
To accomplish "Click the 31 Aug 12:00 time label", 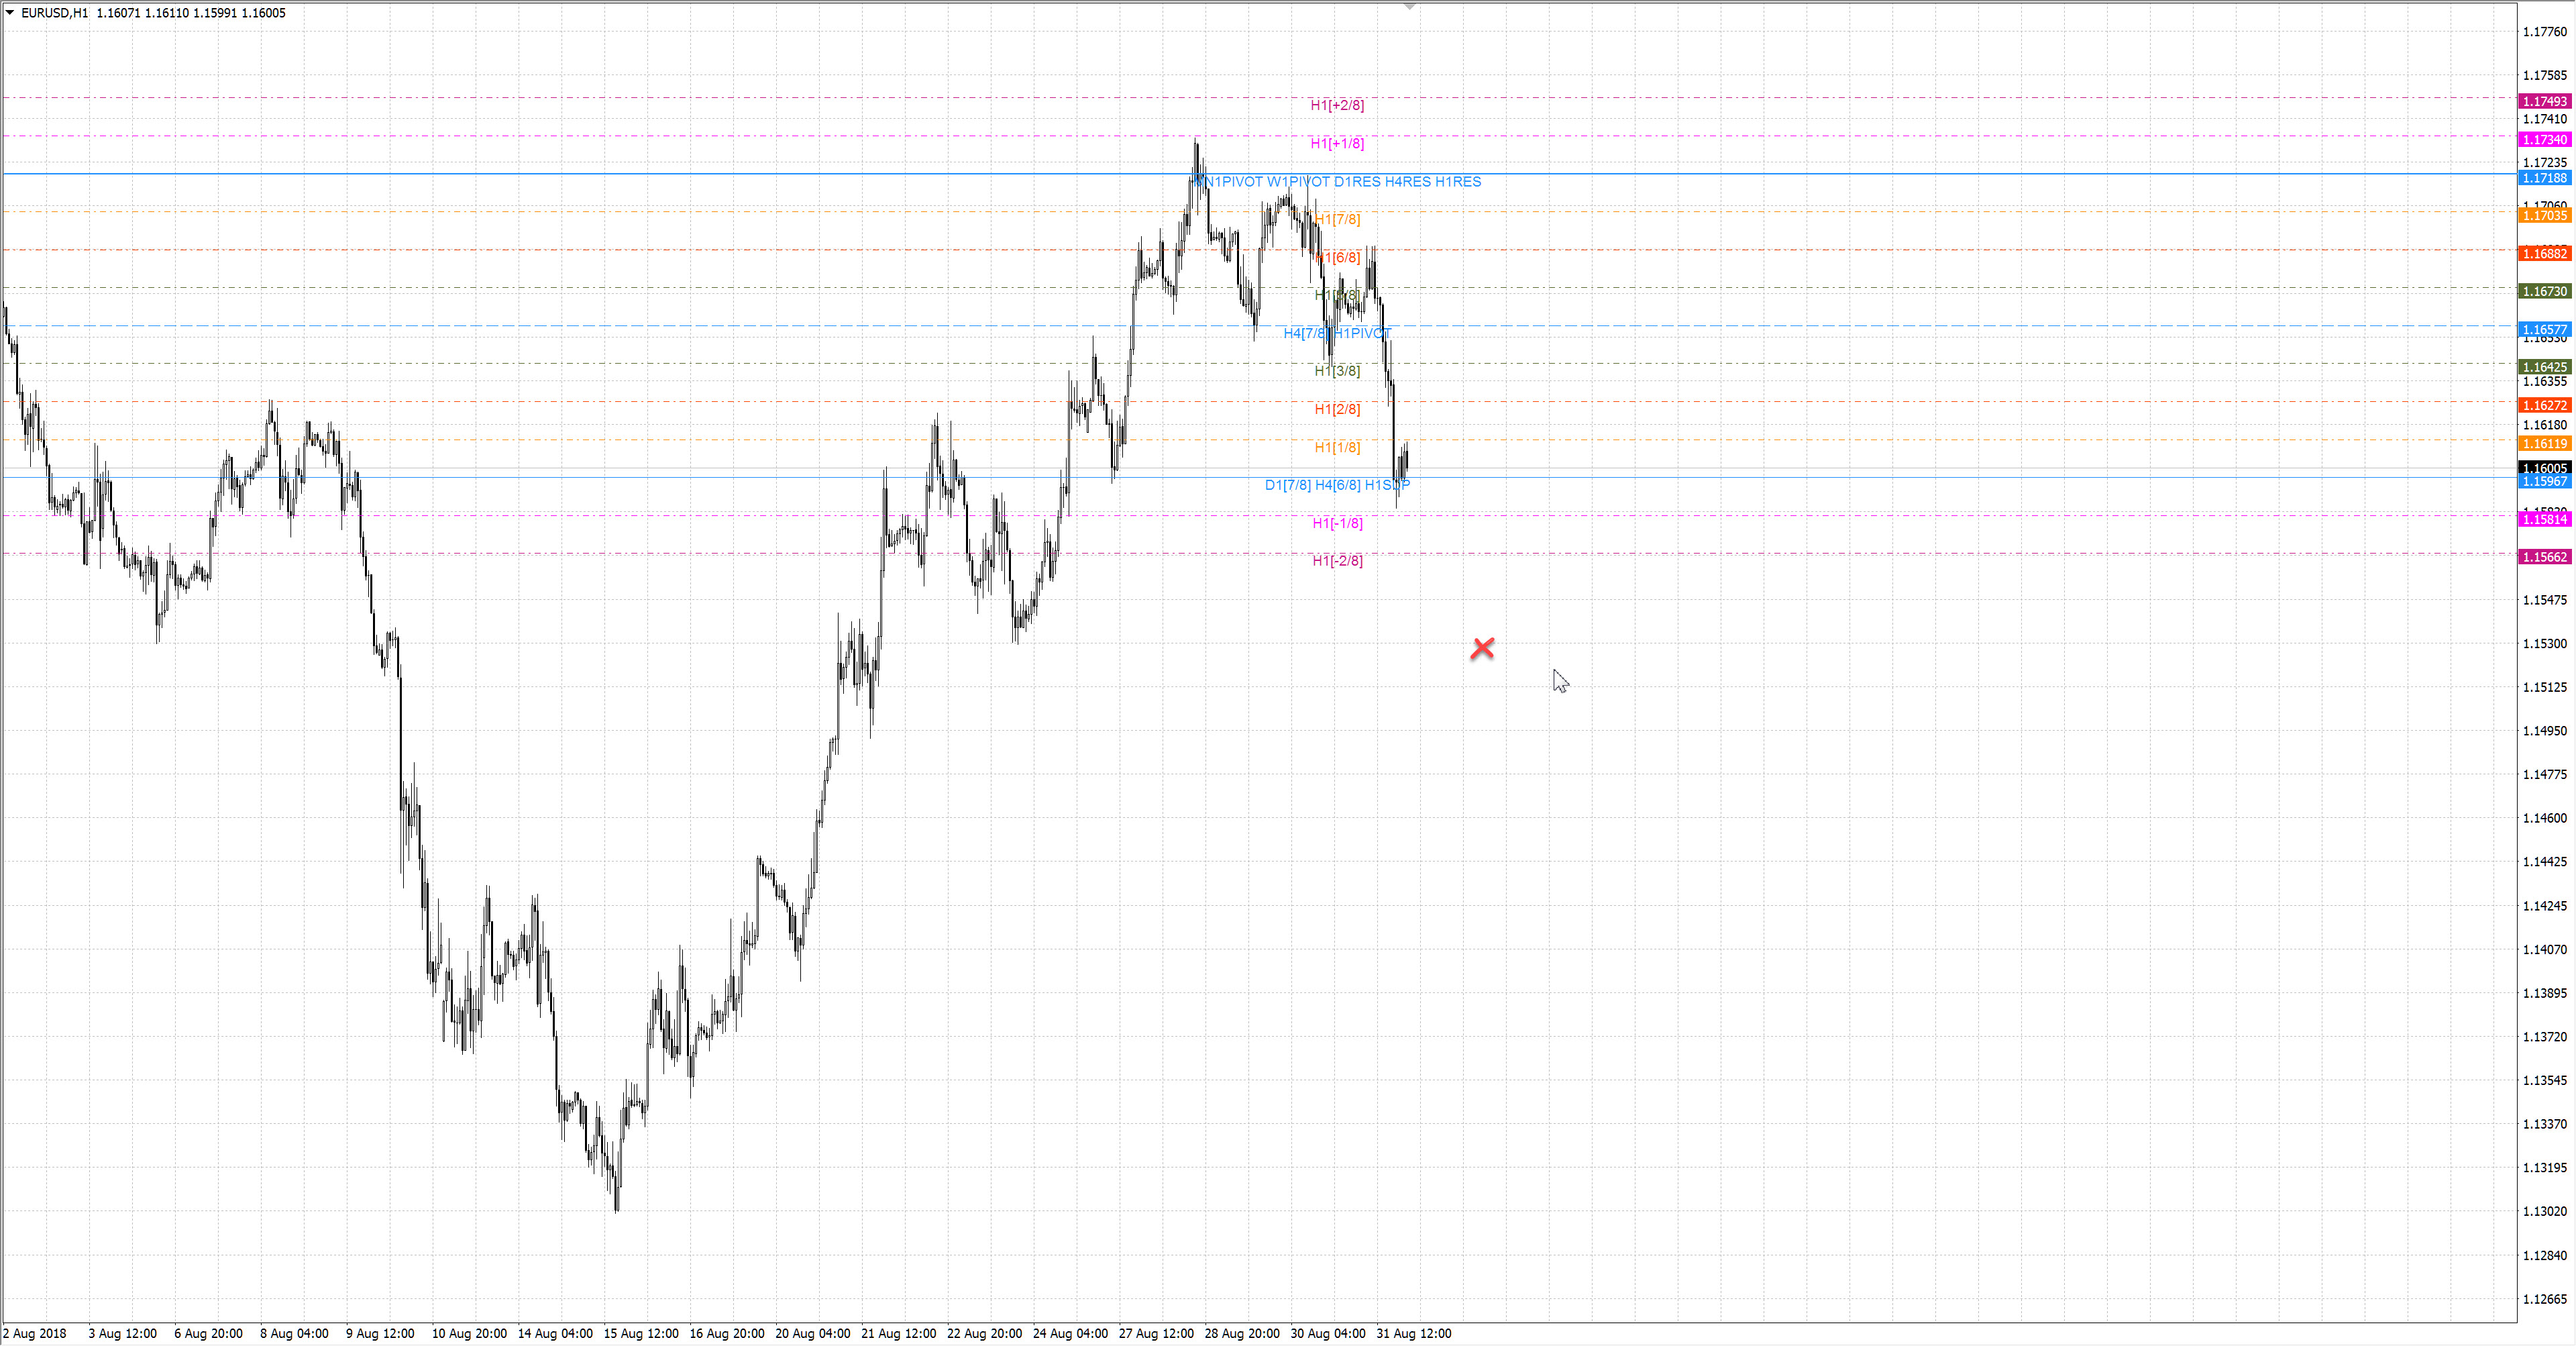I will 1413,1333.
